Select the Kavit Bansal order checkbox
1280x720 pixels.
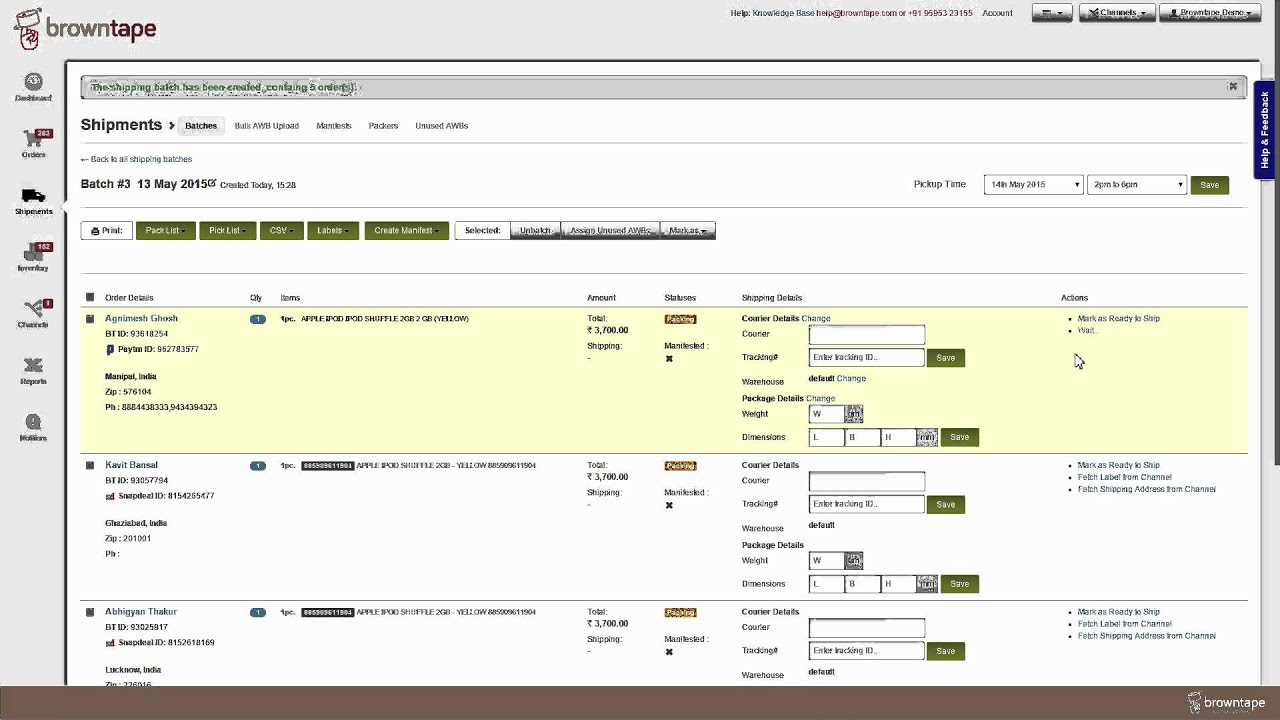point(90,466)
